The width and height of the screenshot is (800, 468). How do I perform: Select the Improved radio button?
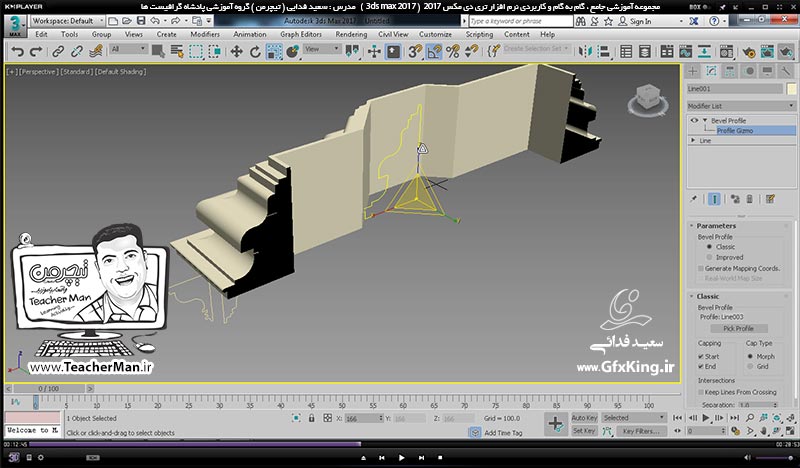[709, 257]
